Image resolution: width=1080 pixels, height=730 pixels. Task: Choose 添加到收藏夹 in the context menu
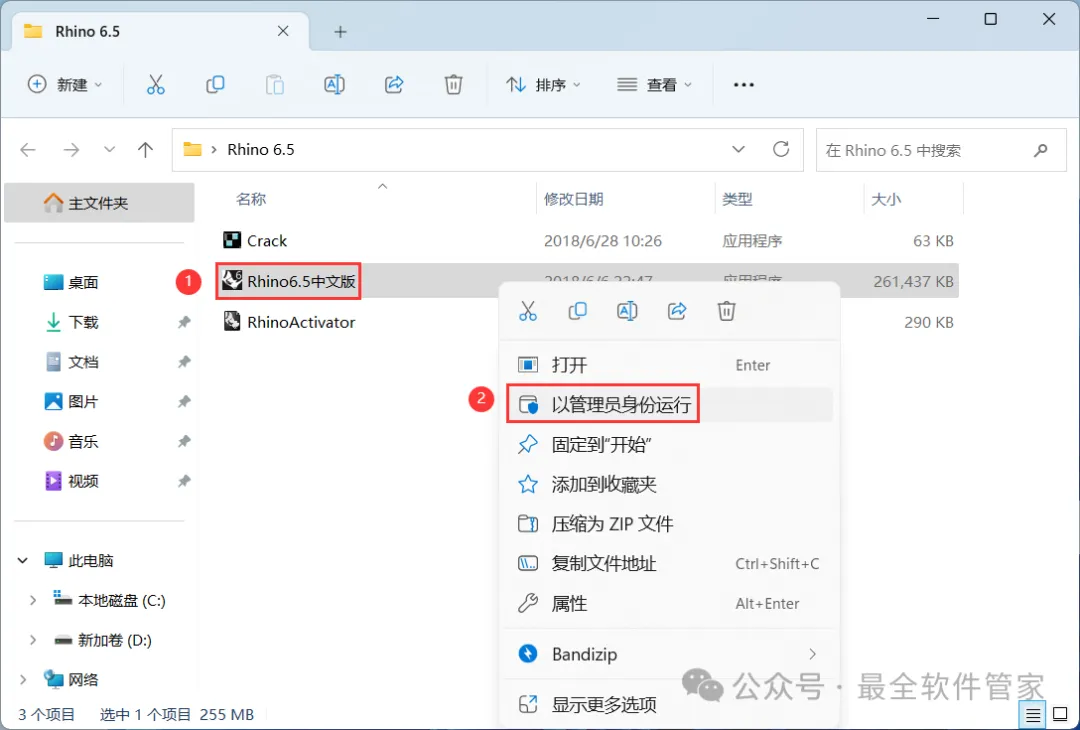coord(669,484)
